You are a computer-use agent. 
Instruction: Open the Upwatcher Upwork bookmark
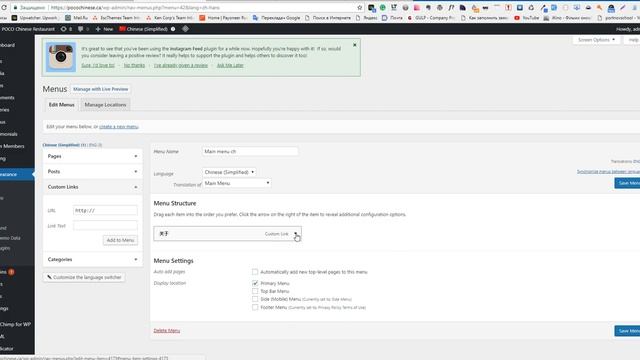pos(35,18)
